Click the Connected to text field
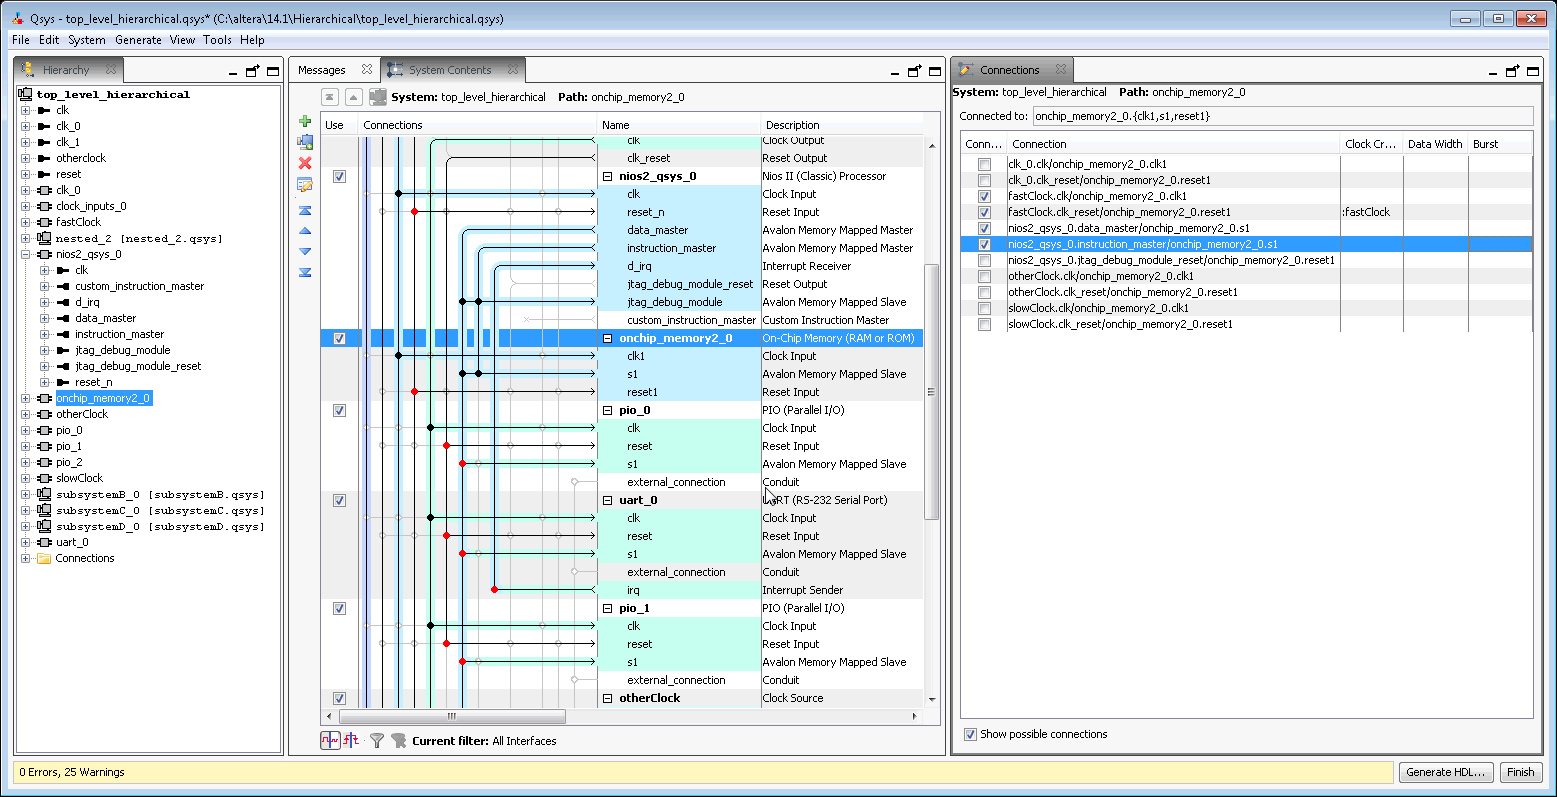The width and height of the screenshot is (1557, 797). click(1282, 116)
